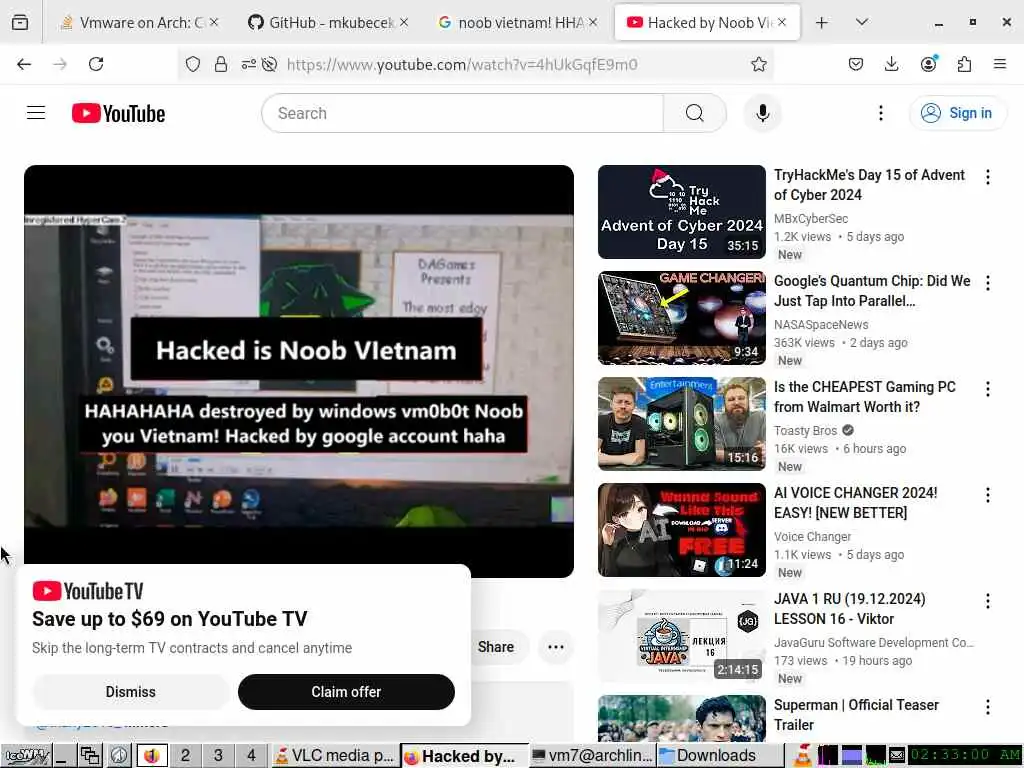The image size is (1024, 768).
Task: Open Google's Quantum Chip video thumbnail
Action: [x=682, y=318]
